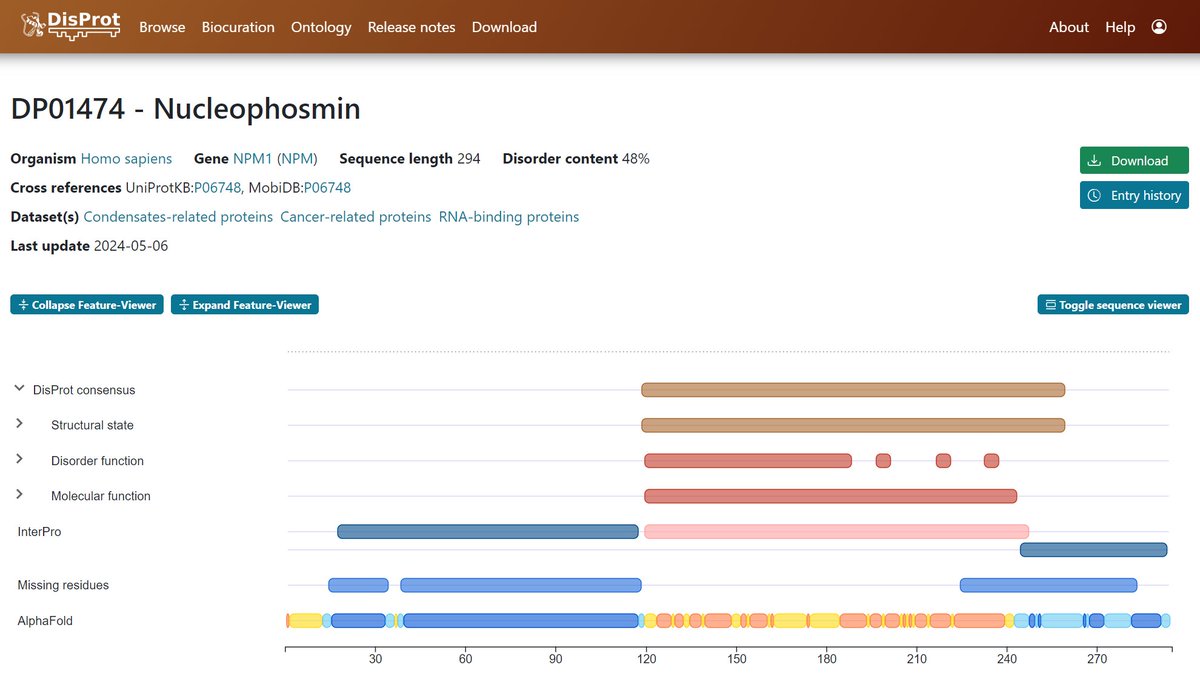Open the Browse menu item
Screen dimensions: 1200x682
(x=162, y=27)
